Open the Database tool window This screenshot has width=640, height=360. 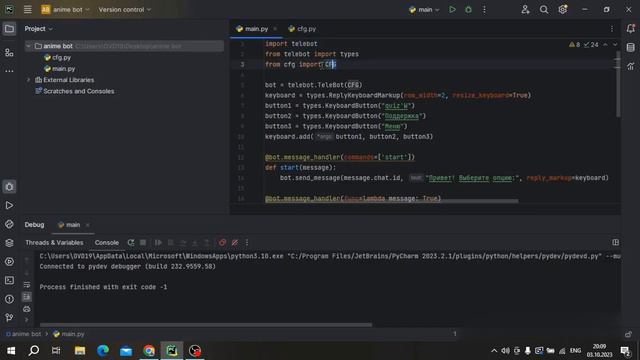(x=631, y=47)
